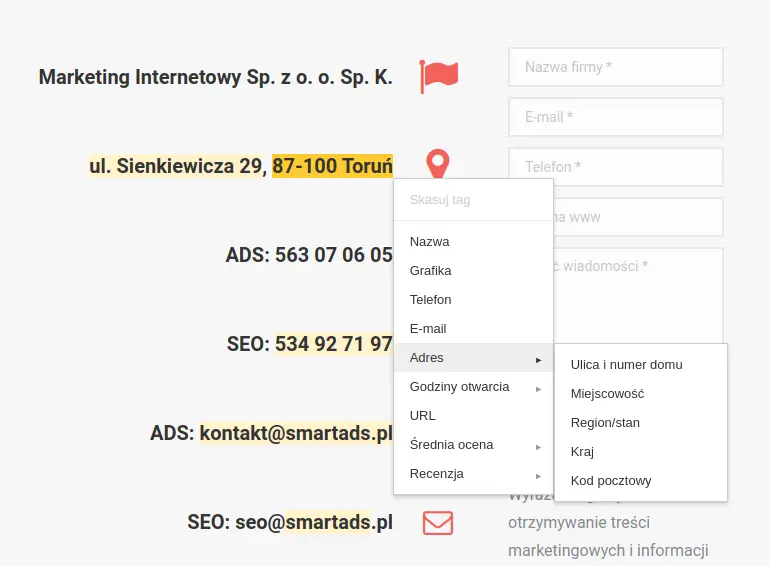This screenshot has height=566, width=770.
Task: Expand the Recenzja submenu arrow
Action: [538, 475]
